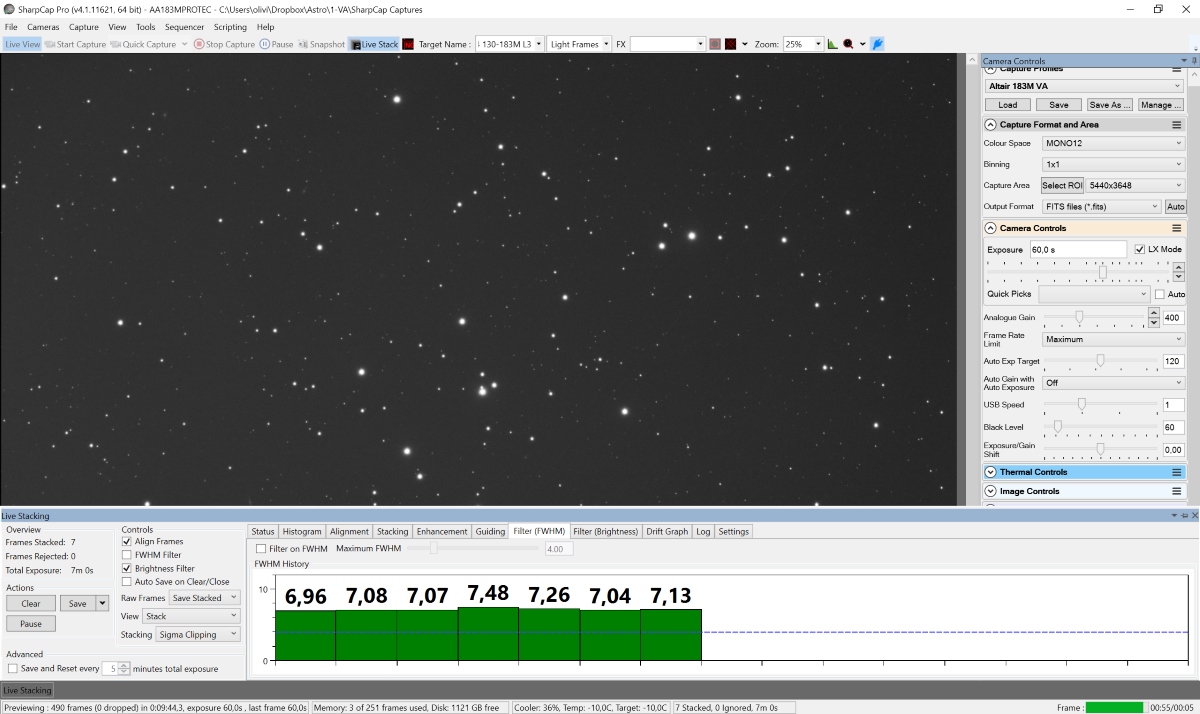Click the red icon next to Live Stack
The image size is (1200, 714).
coord(408,44)
